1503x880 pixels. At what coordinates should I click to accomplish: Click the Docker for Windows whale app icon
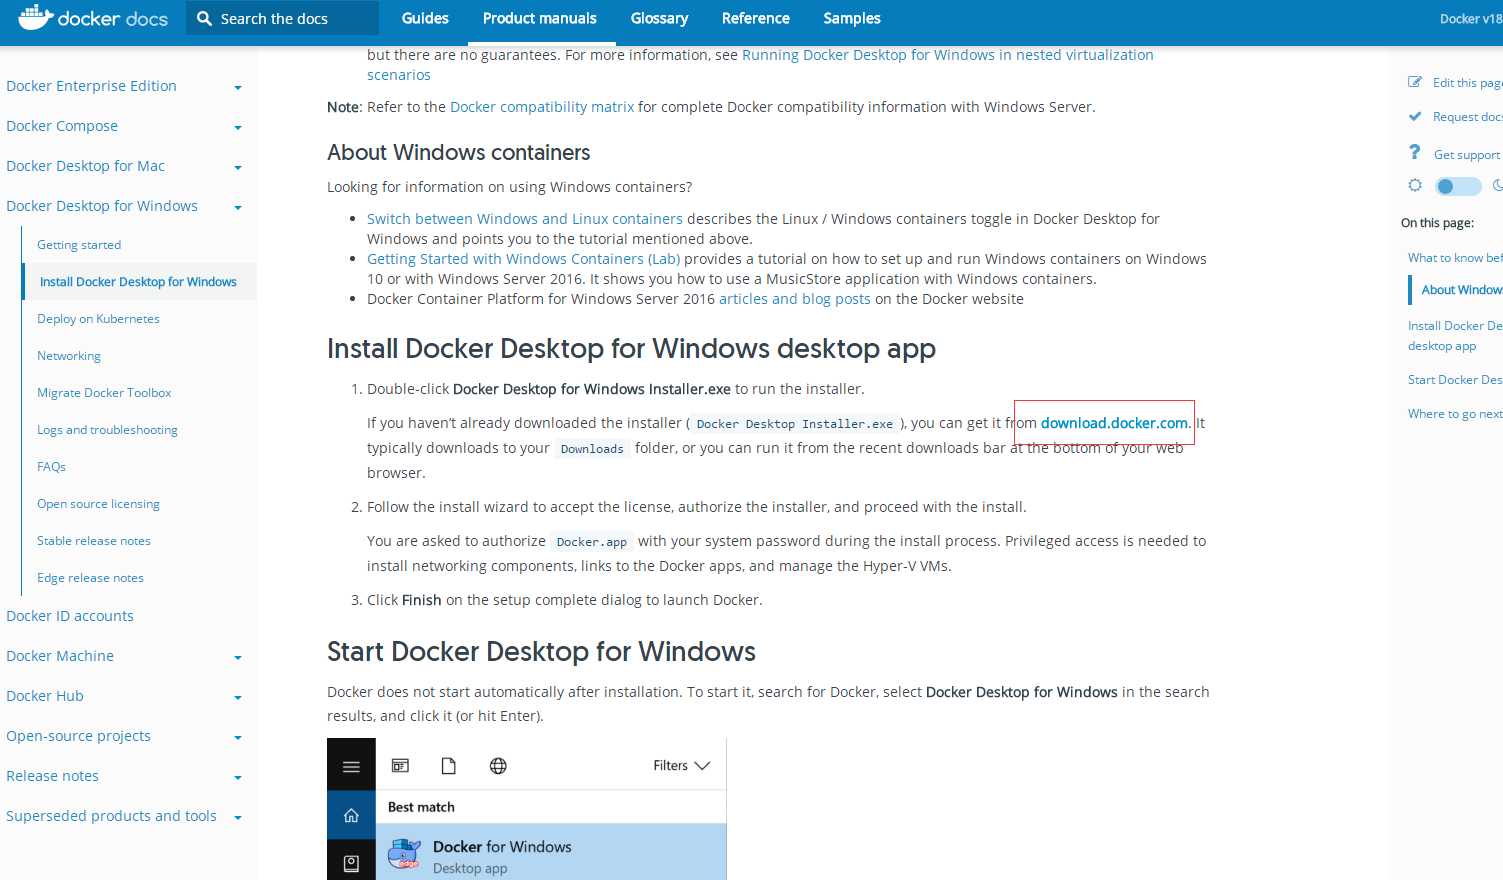pos(404,854)
